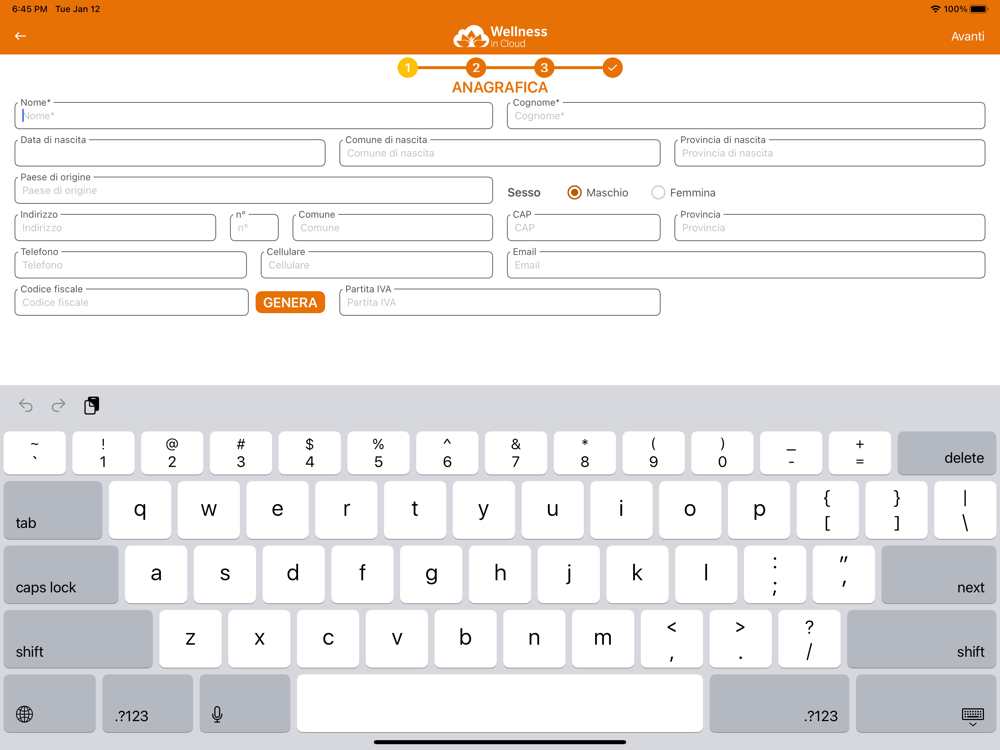The height and width of the screenshot is (750, 1000).
Task: Tap the delete key
Action: click(946, 453)
